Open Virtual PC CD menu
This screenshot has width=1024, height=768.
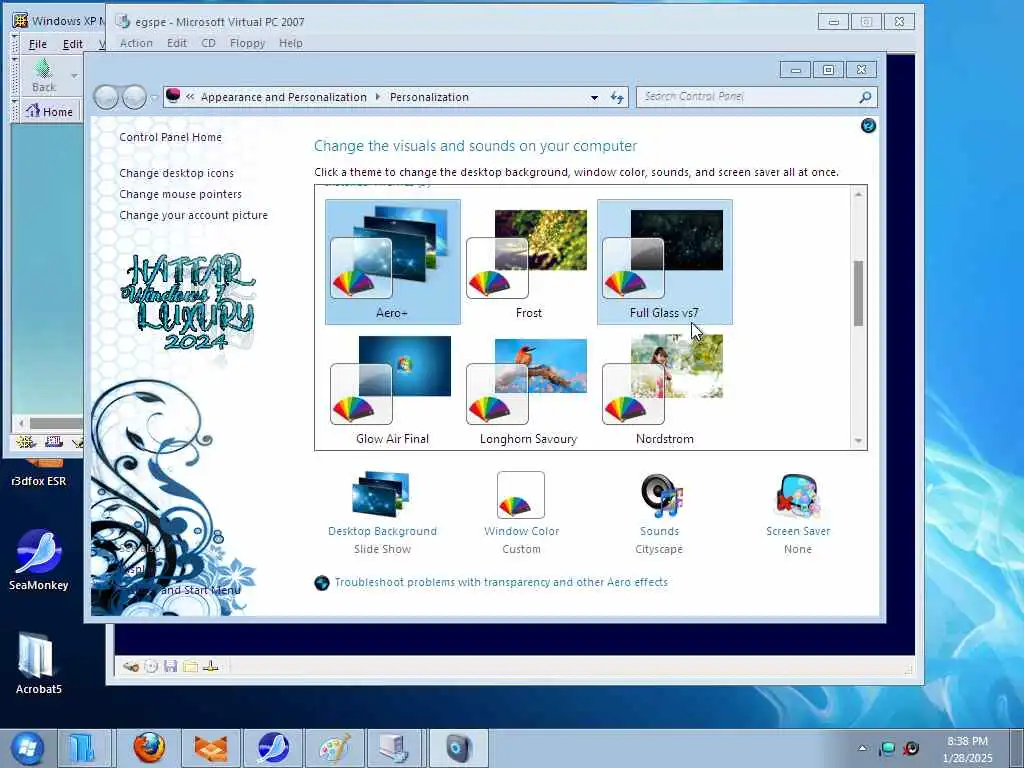point(208,43)
